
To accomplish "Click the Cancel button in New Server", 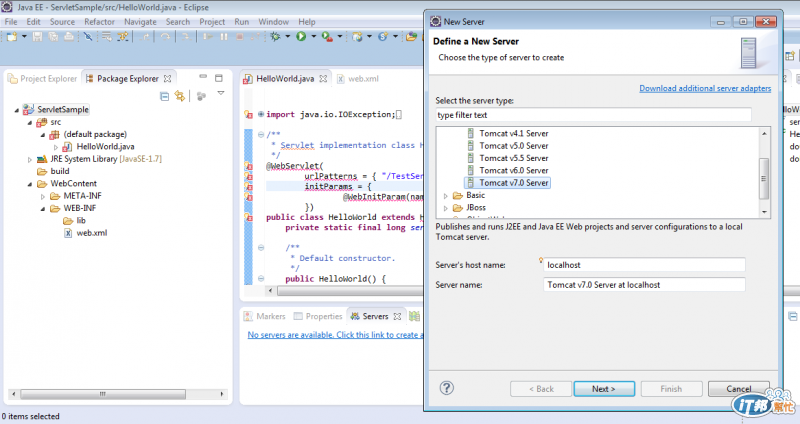I will [x=738, y=389].
